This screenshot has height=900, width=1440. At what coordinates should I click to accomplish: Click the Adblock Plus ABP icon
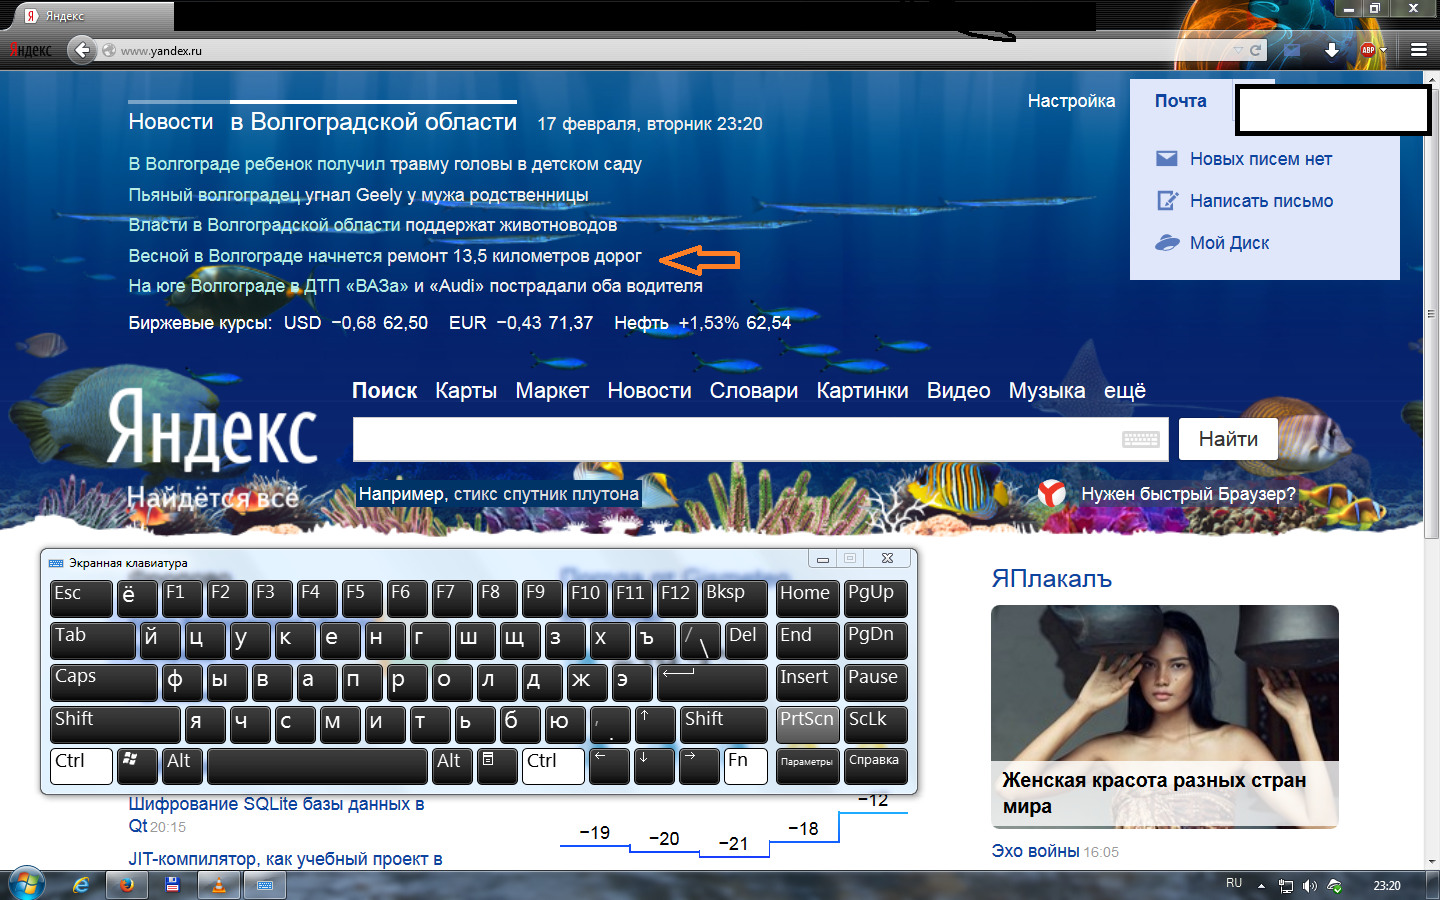(1367, 50)
